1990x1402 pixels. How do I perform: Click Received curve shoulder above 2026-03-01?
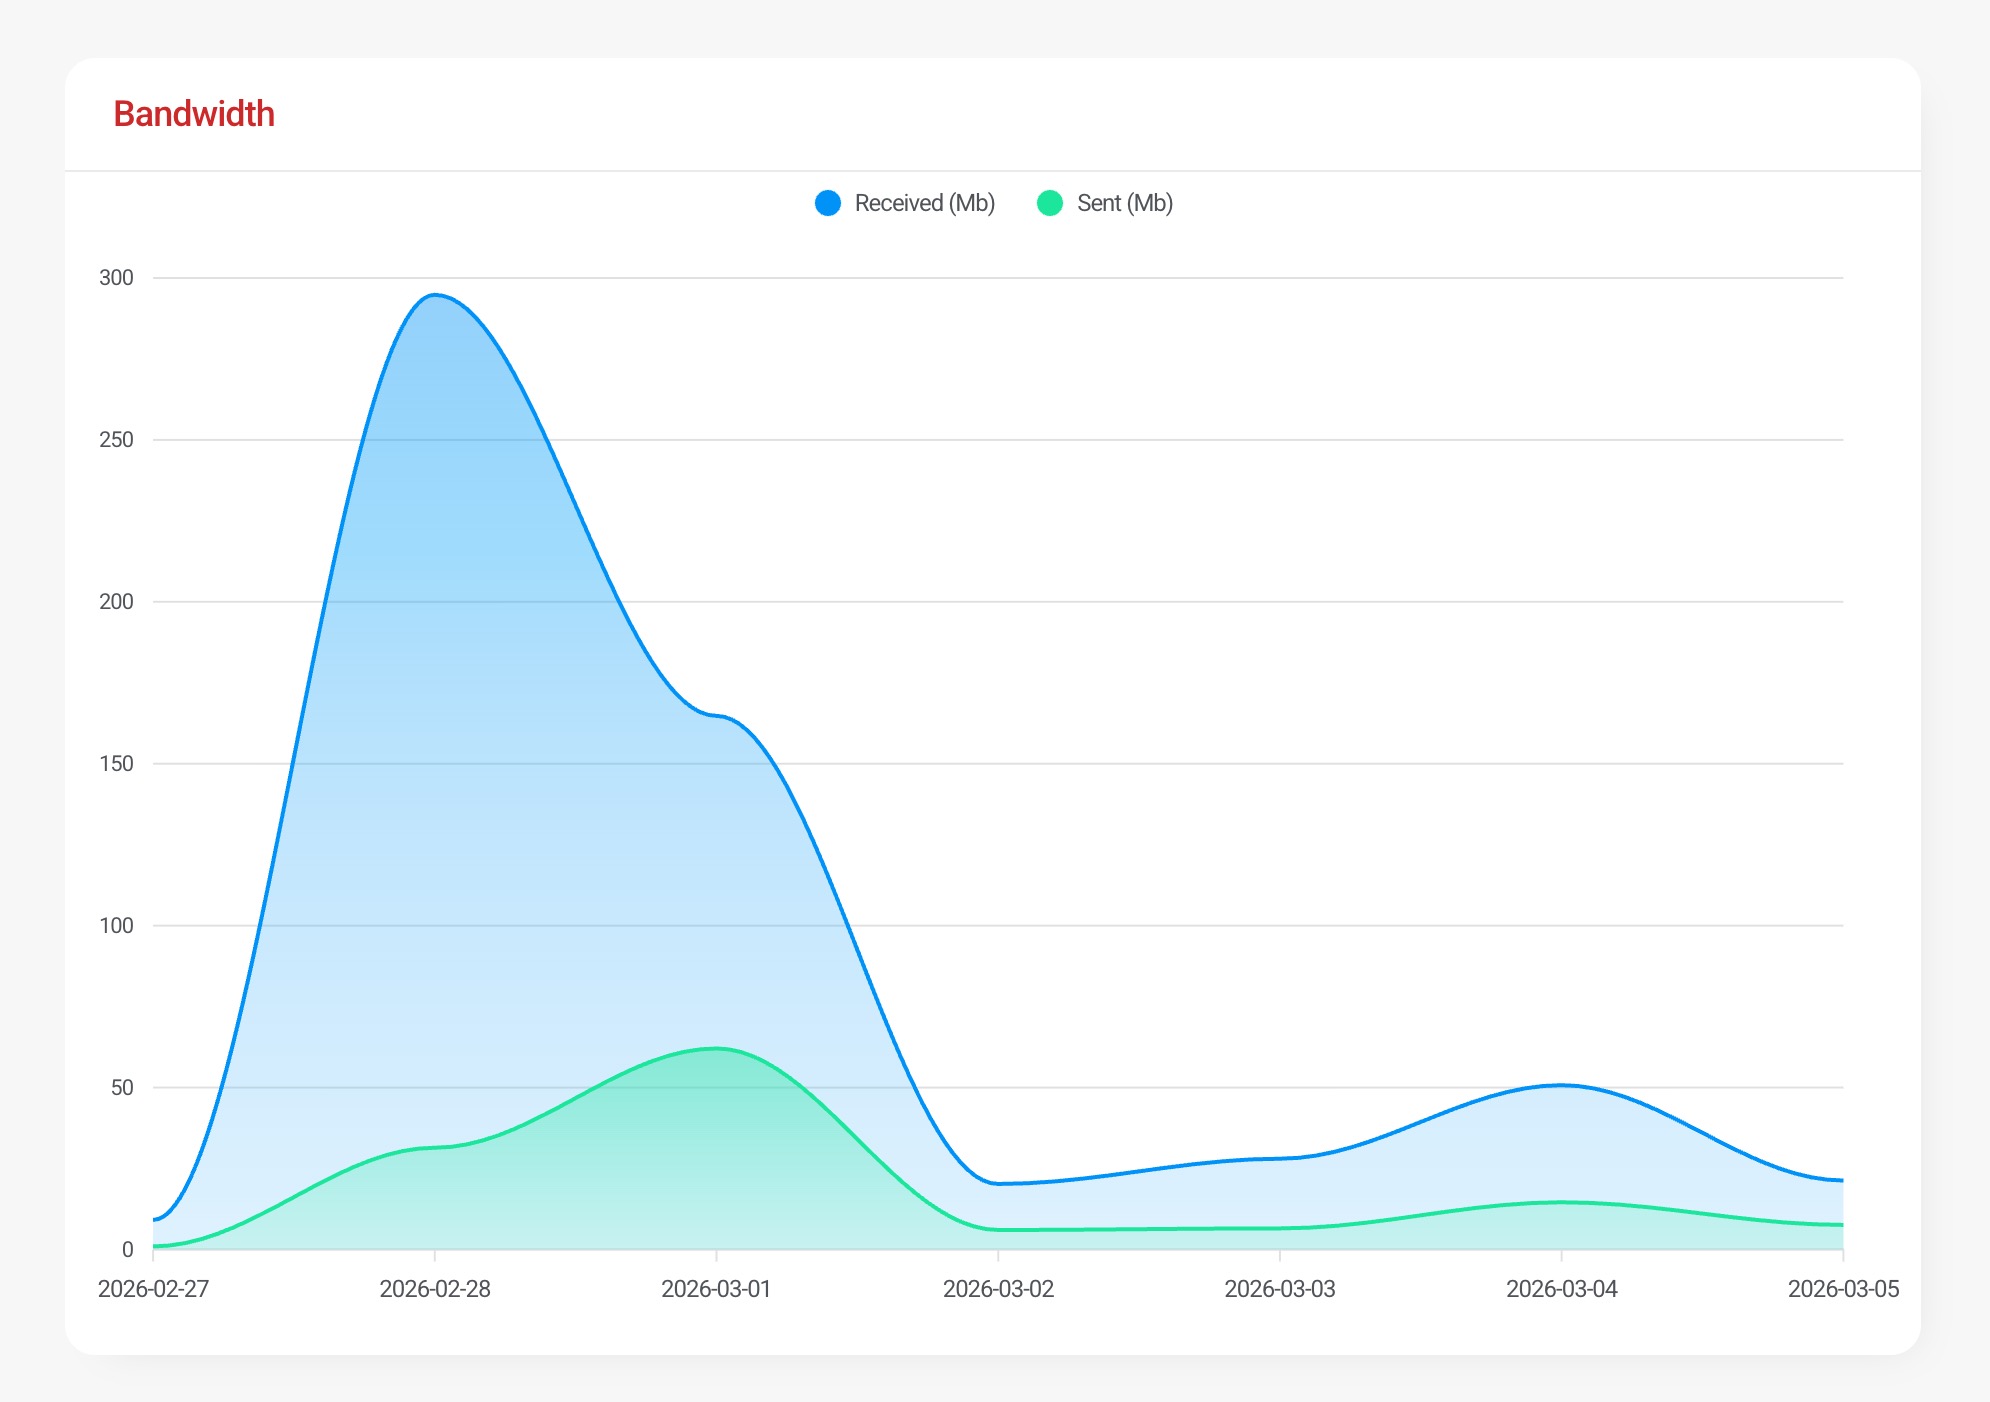pos(716,715)
